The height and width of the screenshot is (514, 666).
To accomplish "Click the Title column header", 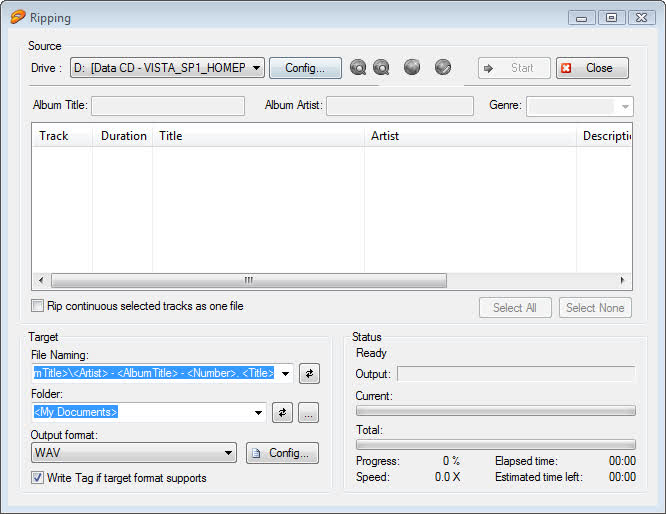I will (258, 136).
